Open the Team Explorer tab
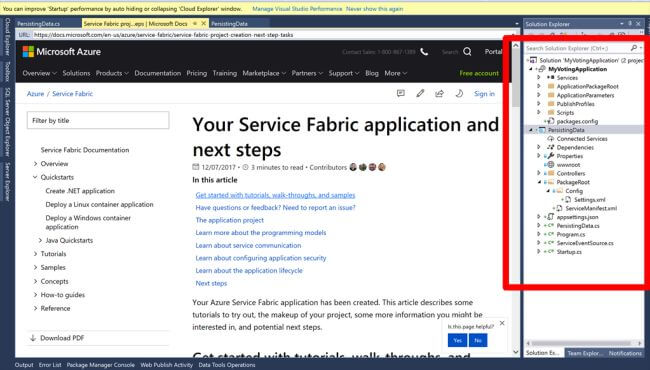Image resolution: width=650 pixels, height=370 pixels. pyautogui.click(x=585, y=353)
